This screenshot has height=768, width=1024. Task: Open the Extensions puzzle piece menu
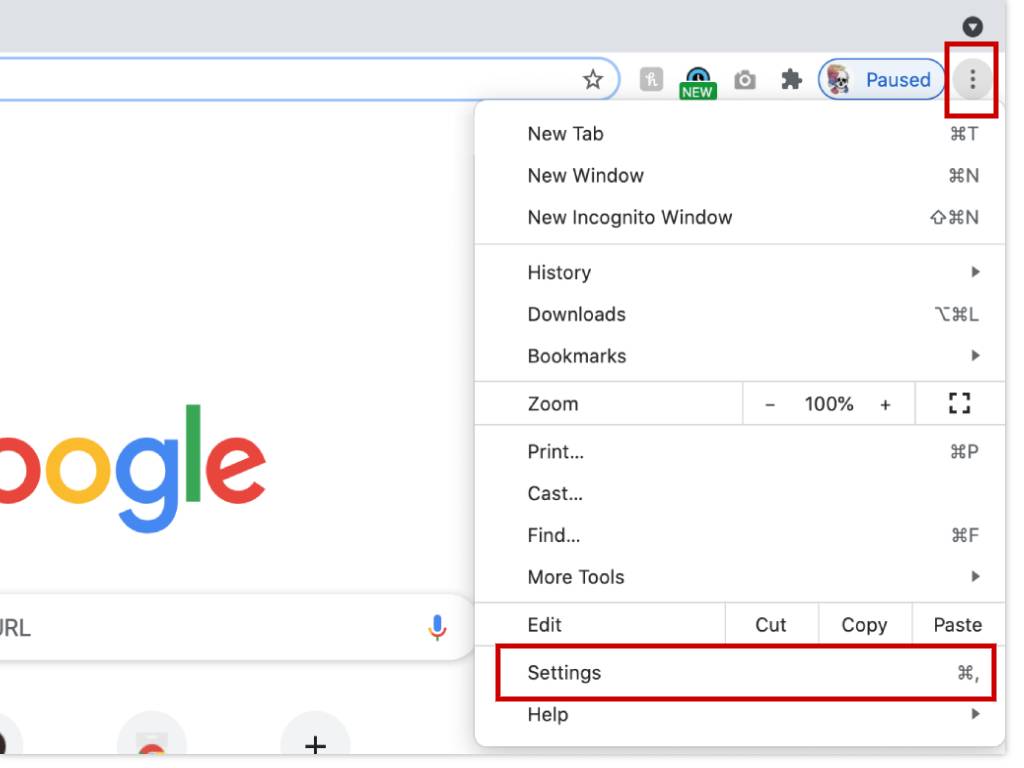791,80
